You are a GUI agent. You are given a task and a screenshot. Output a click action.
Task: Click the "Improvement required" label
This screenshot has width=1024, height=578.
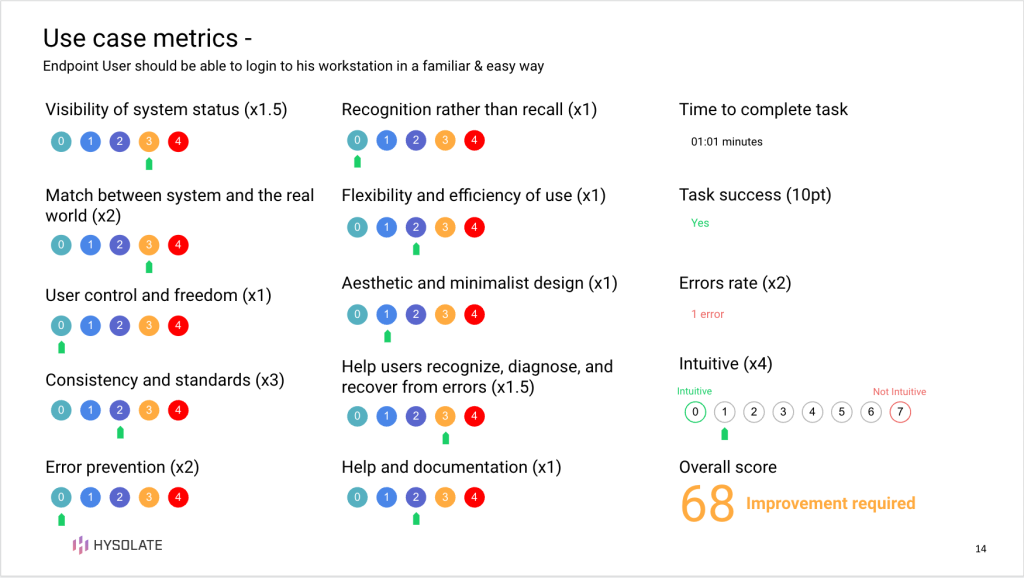pyautogui.click(x=830, y=503)
